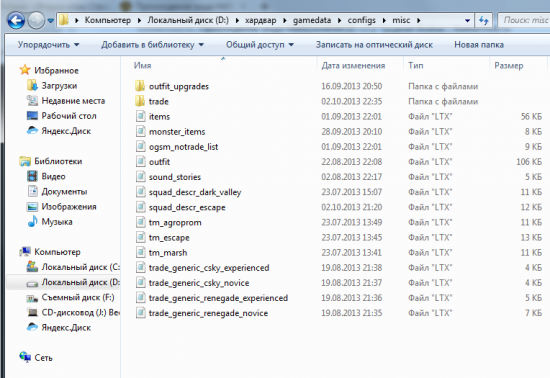Select file 'trade_generic_csky_experienced'
The height and width of the screenshot is (378, 550).
coord(209,268)
